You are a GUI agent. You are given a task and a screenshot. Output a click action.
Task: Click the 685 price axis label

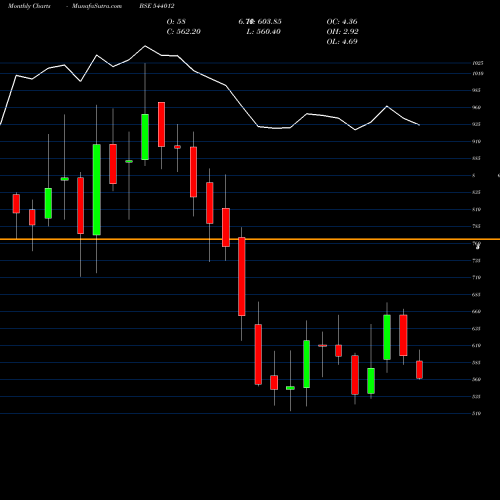point(476,295)
